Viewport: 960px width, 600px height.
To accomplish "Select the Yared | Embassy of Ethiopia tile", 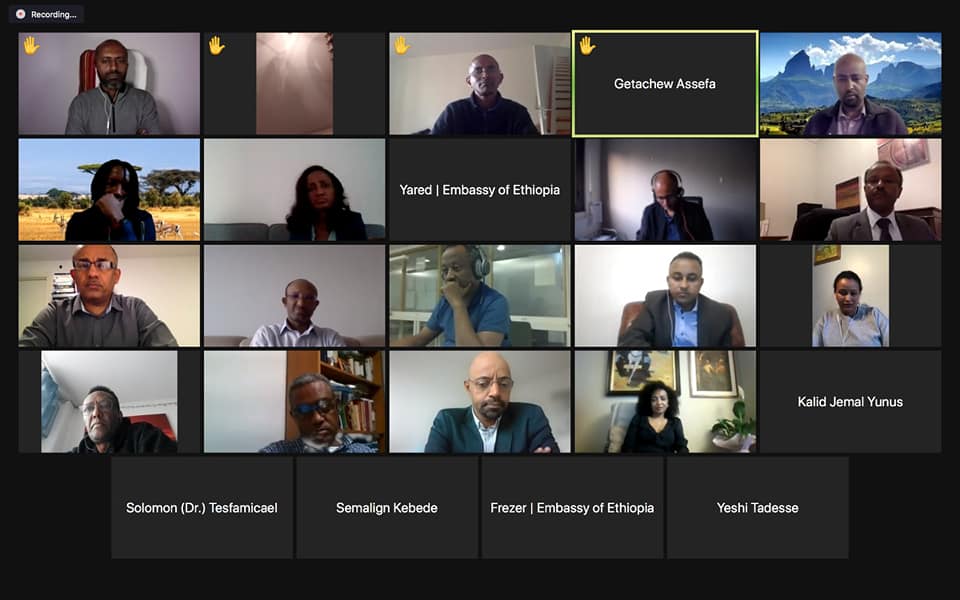I will [x=479, y=190].
